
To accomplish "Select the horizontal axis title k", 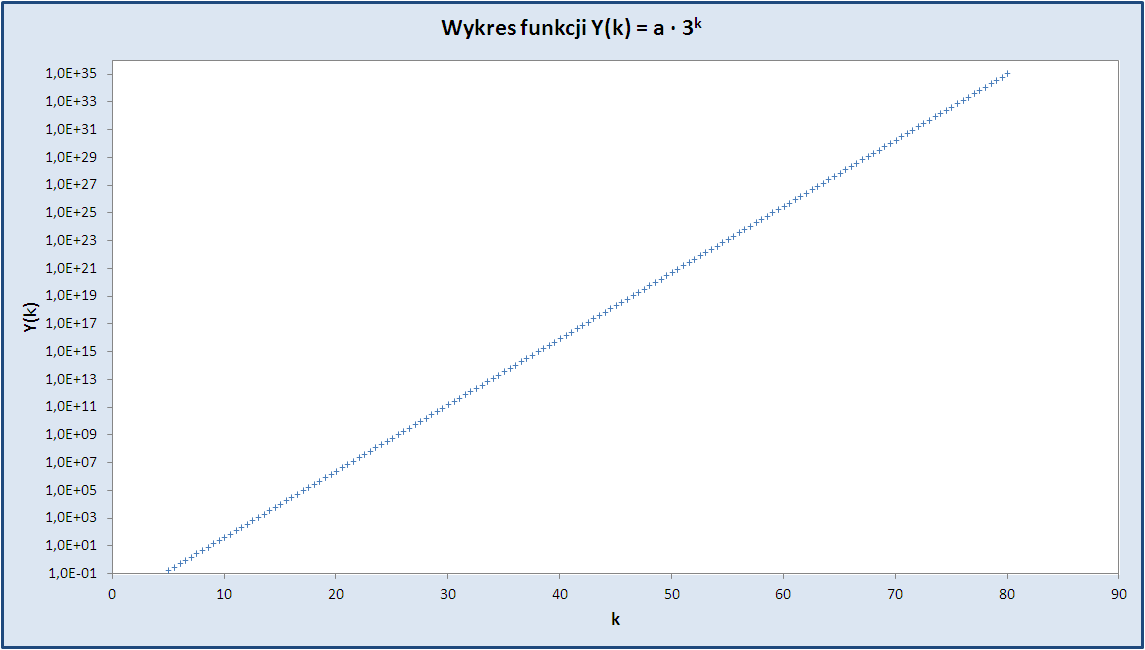I will click(616, 620).
